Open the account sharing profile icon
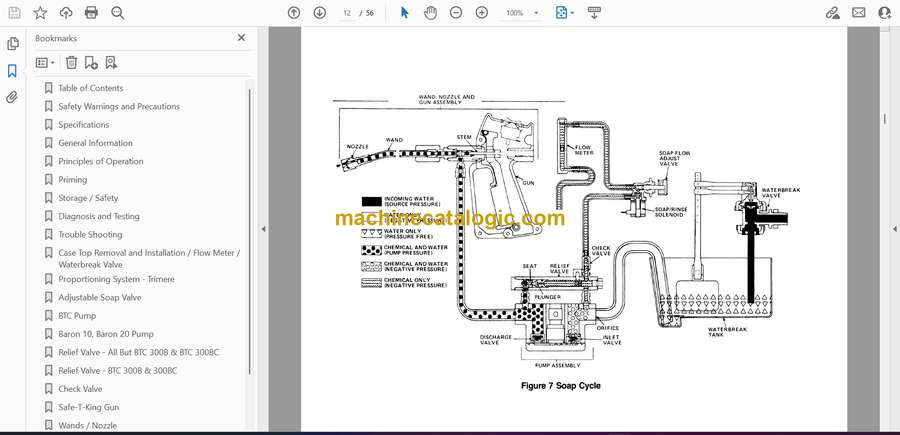This screenshot has height=435, width=900. (x=885, y=13)
